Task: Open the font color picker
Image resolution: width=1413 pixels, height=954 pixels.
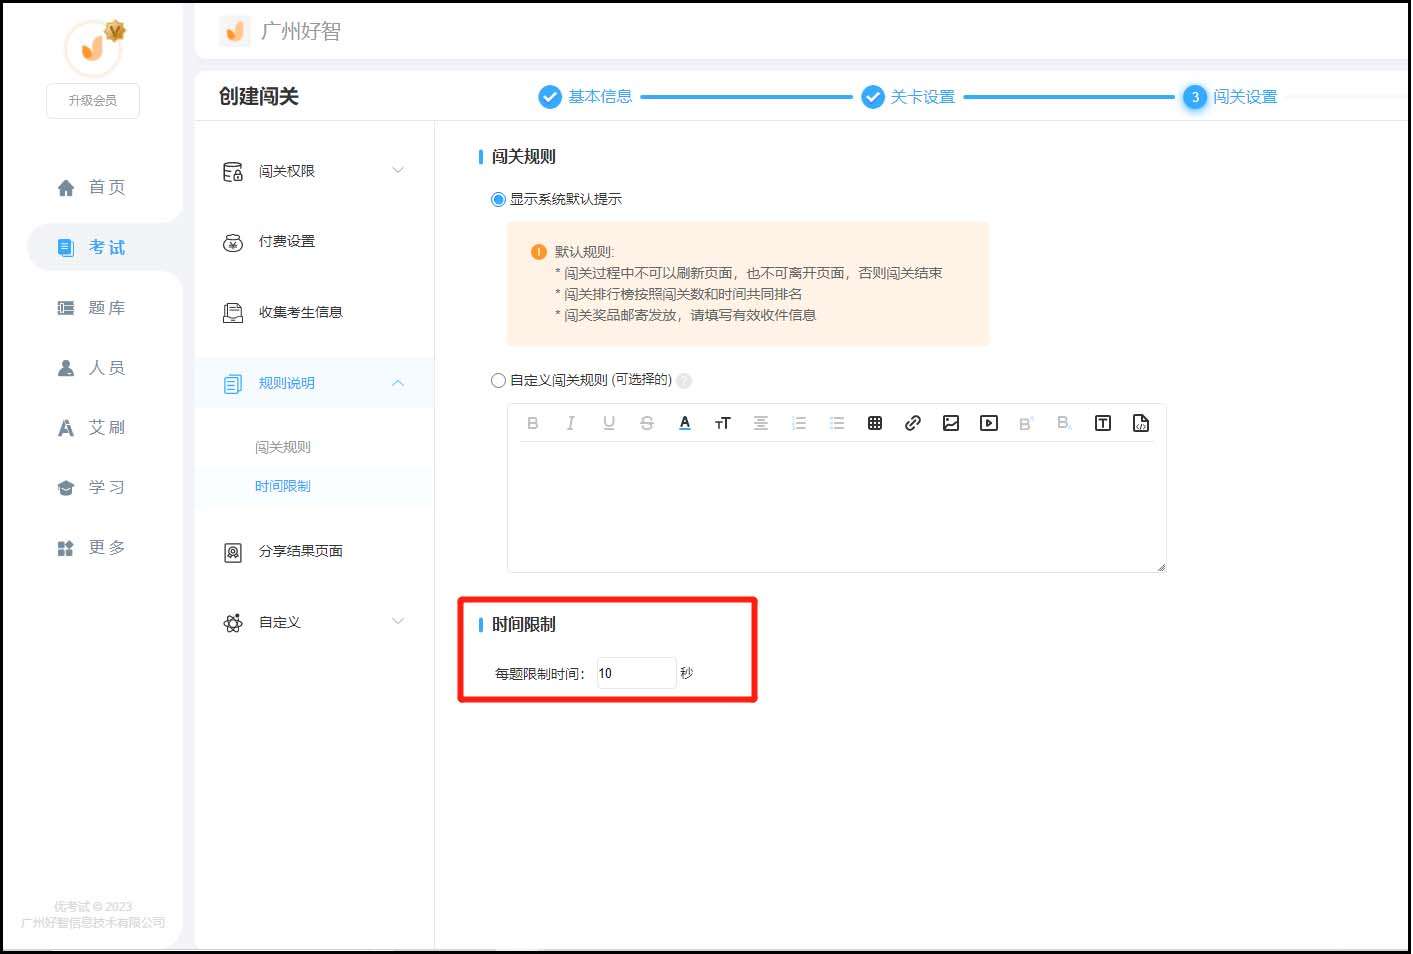Action: (x=685, y=422)
